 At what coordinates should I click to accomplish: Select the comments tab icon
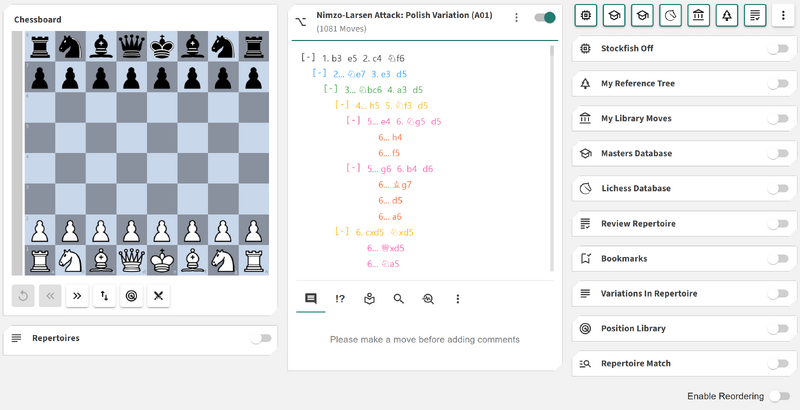click(310, 298)
